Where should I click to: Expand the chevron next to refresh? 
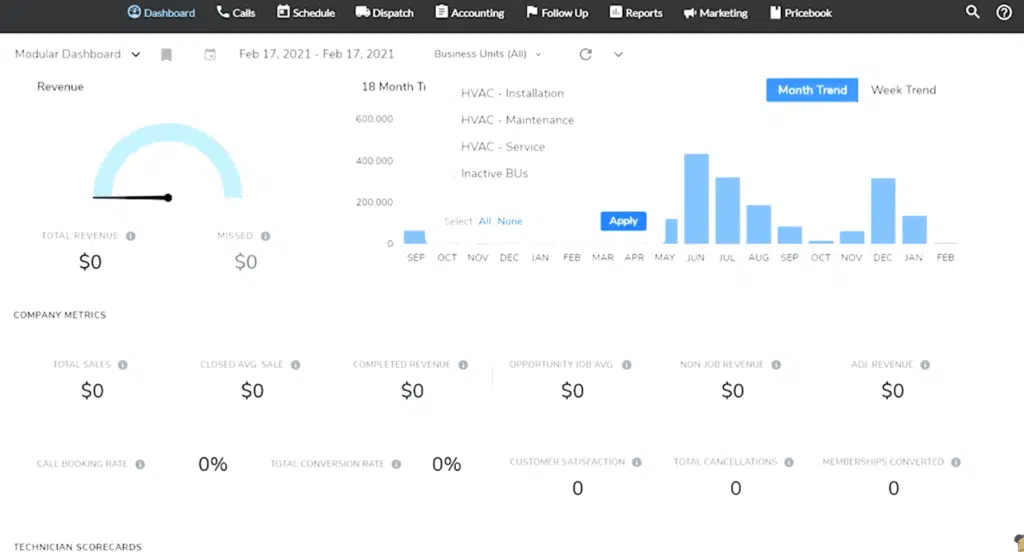(x=618, y=55)
